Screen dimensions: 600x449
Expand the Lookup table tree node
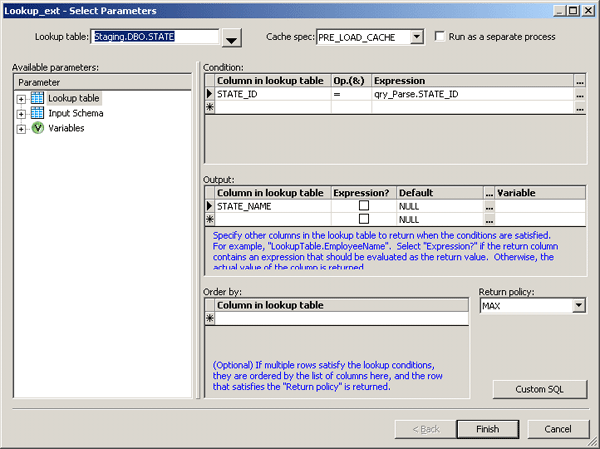(x=21, y=98)
